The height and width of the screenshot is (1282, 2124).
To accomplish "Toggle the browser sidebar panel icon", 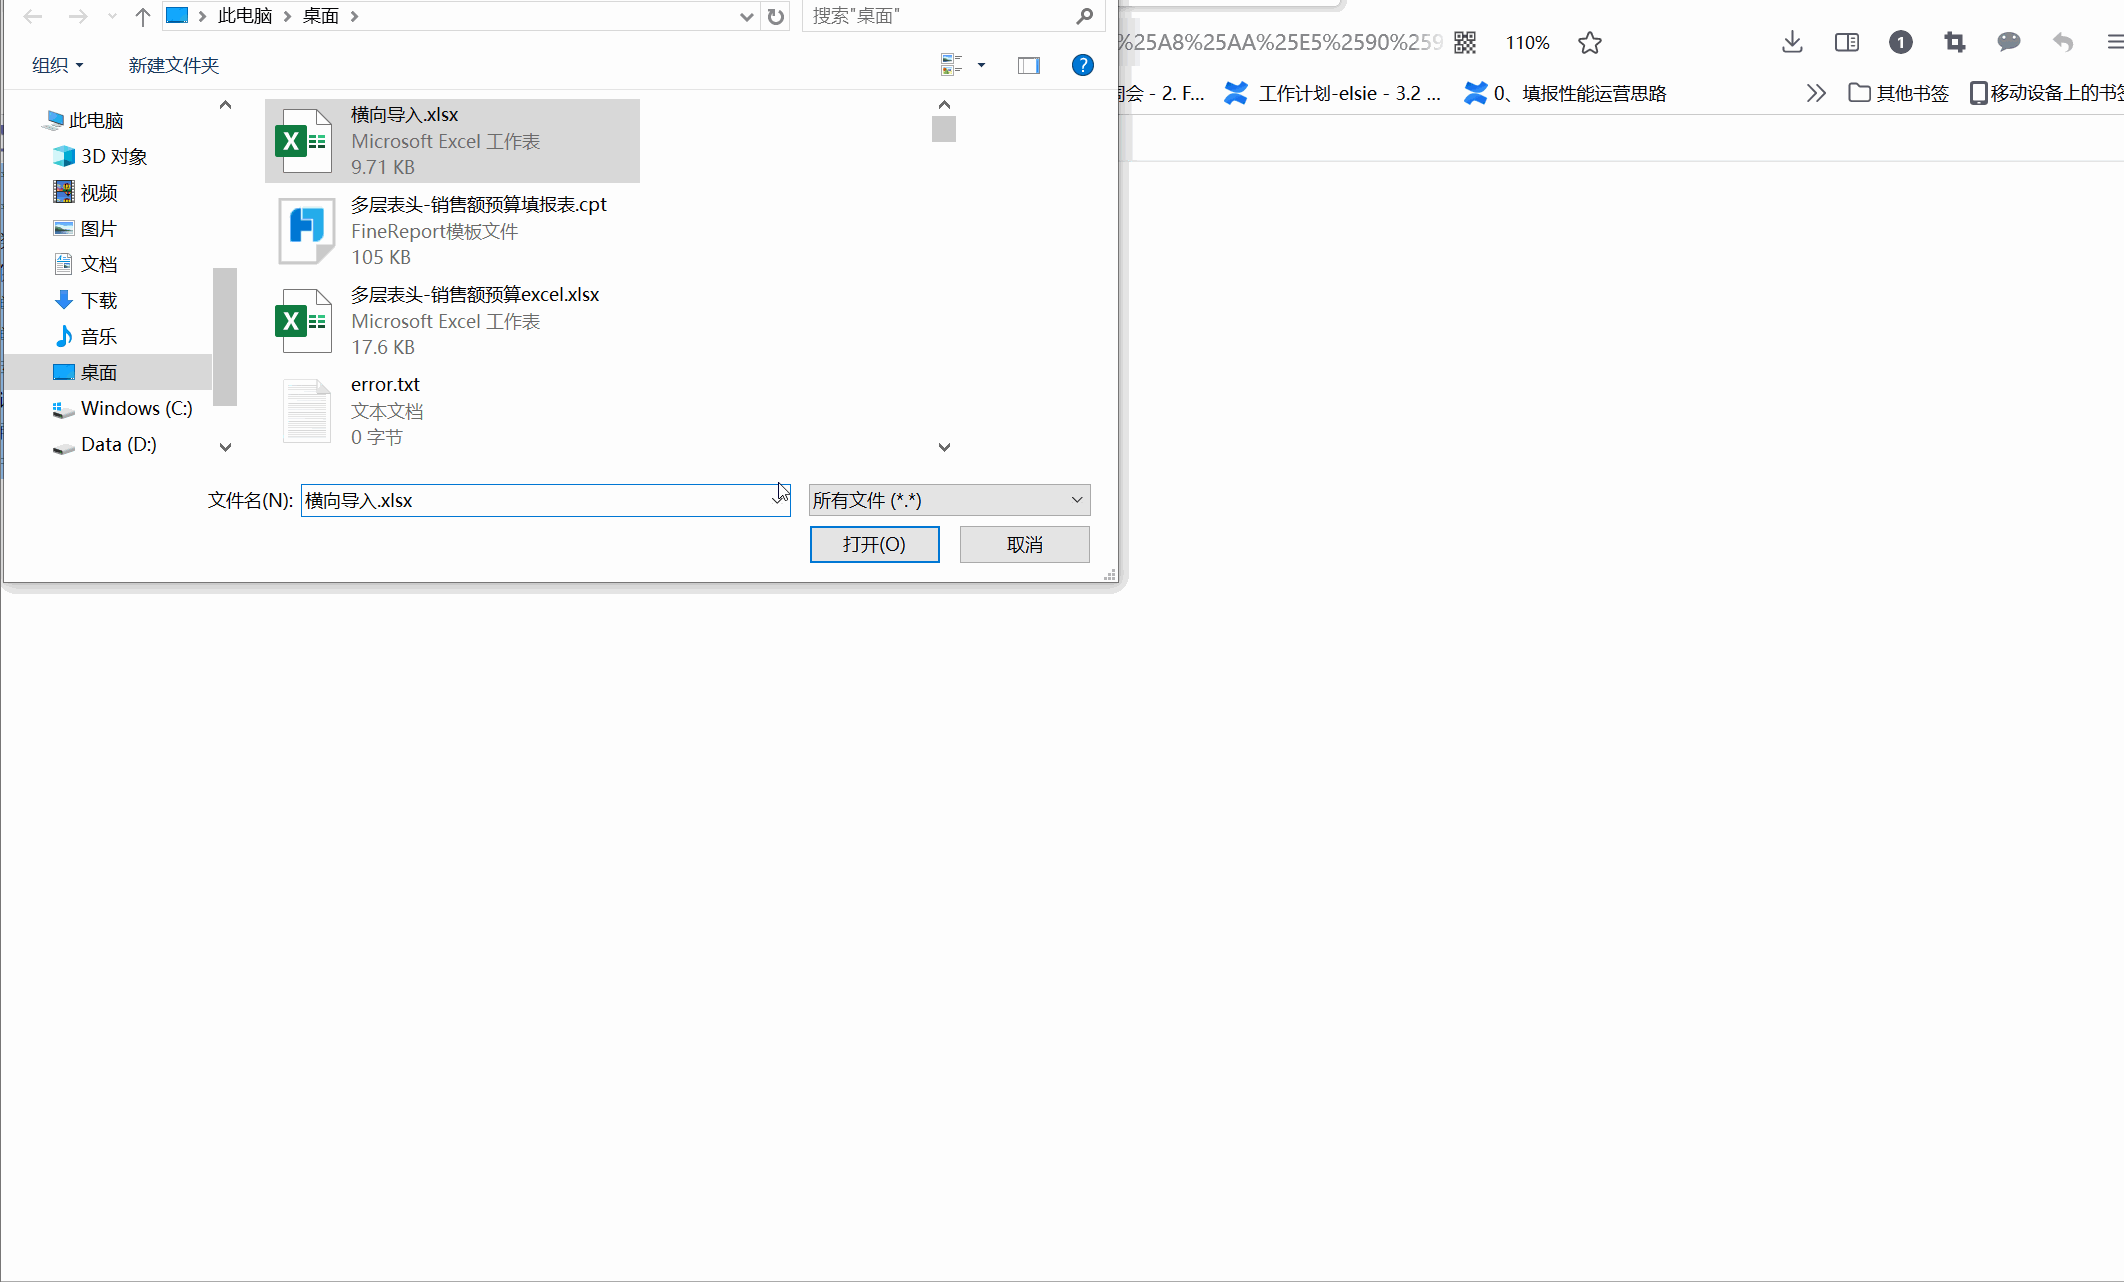I will coord(1847,42).
